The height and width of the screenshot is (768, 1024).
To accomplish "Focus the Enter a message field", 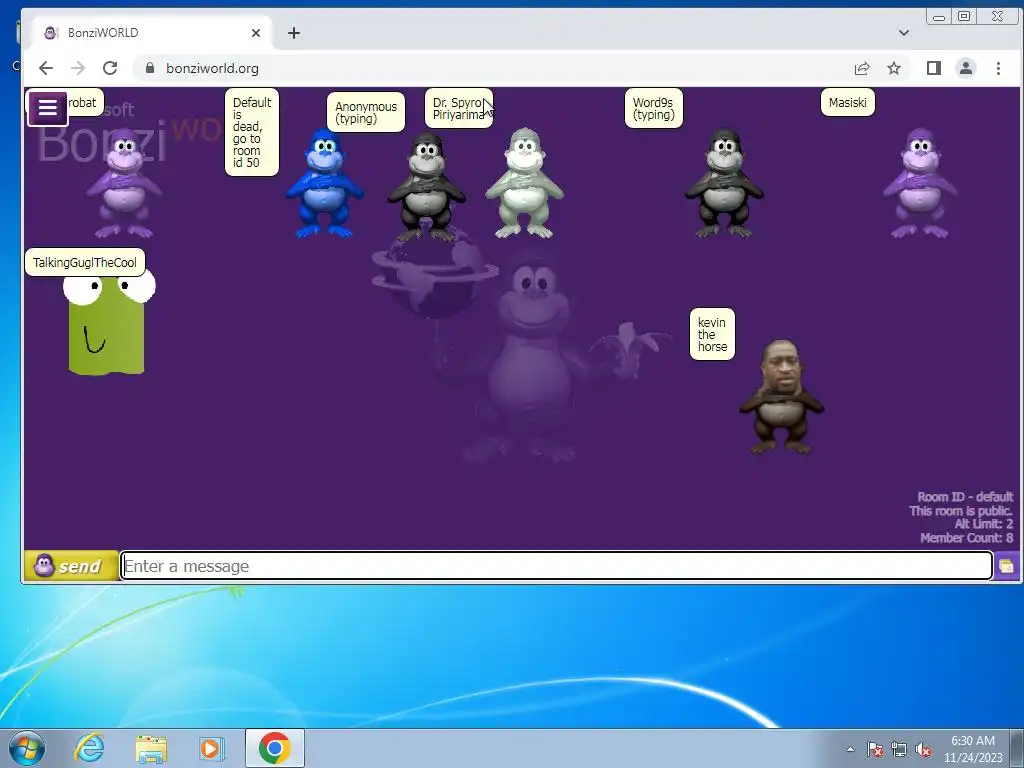I will pyautogui.click(x=556, y=566).
